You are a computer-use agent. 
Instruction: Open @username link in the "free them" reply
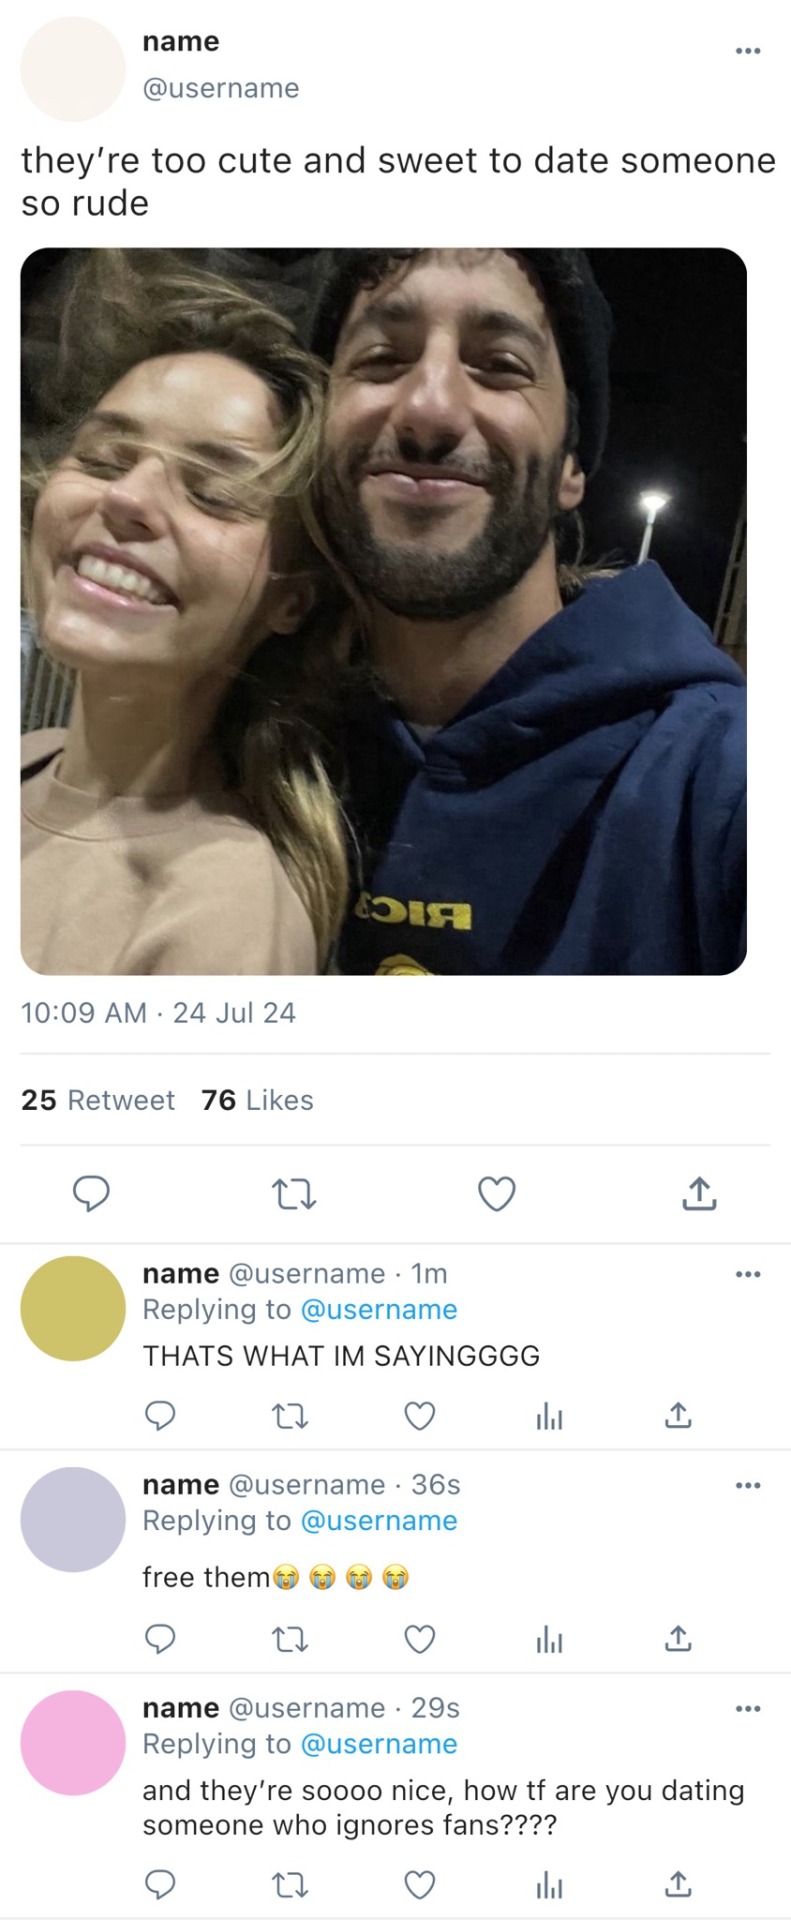point(379,1521)
